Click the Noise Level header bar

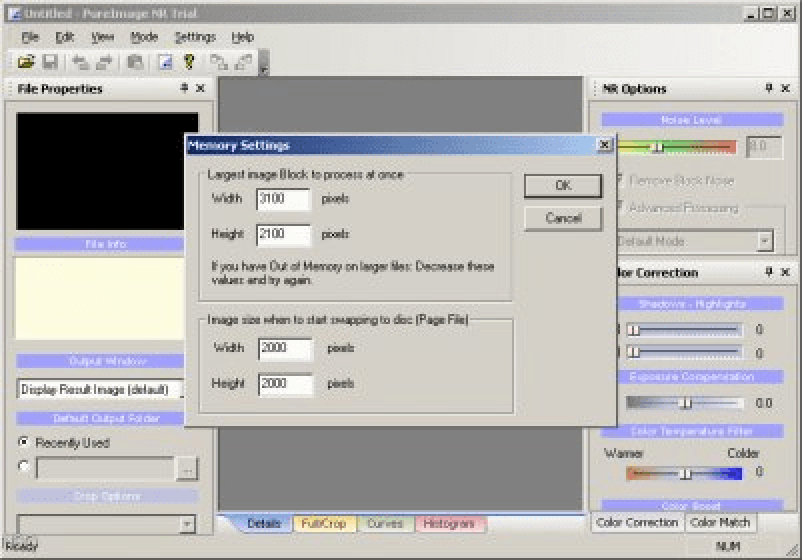pos(692,120)
